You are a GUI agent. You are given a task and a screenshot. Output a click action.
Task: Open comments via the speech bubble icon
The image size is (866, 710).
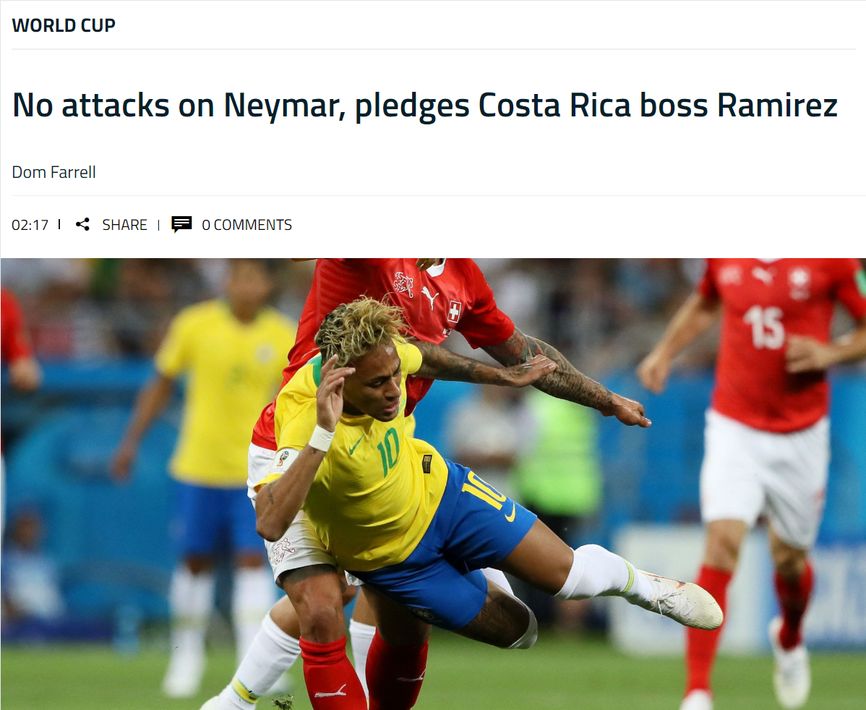tap(181, 224)
